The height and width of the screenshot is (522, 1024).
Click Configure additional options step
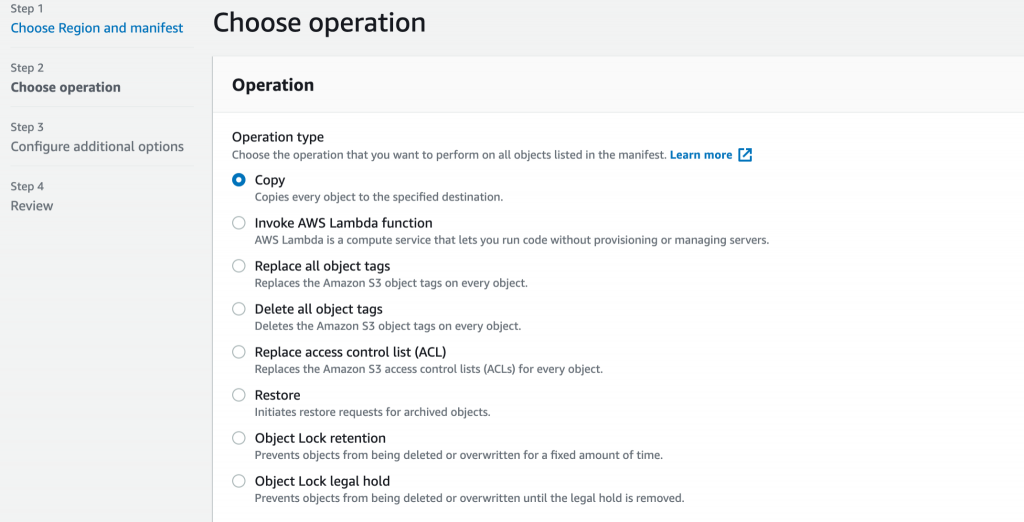pos(97,146)
